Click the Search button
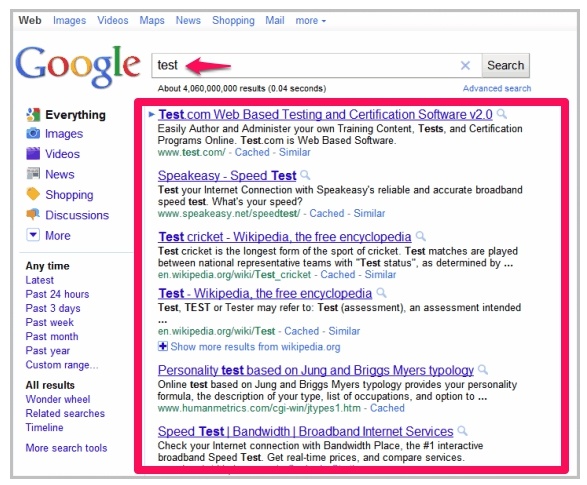Viewport: 587px width, 485px height. [x=505, y=65]
